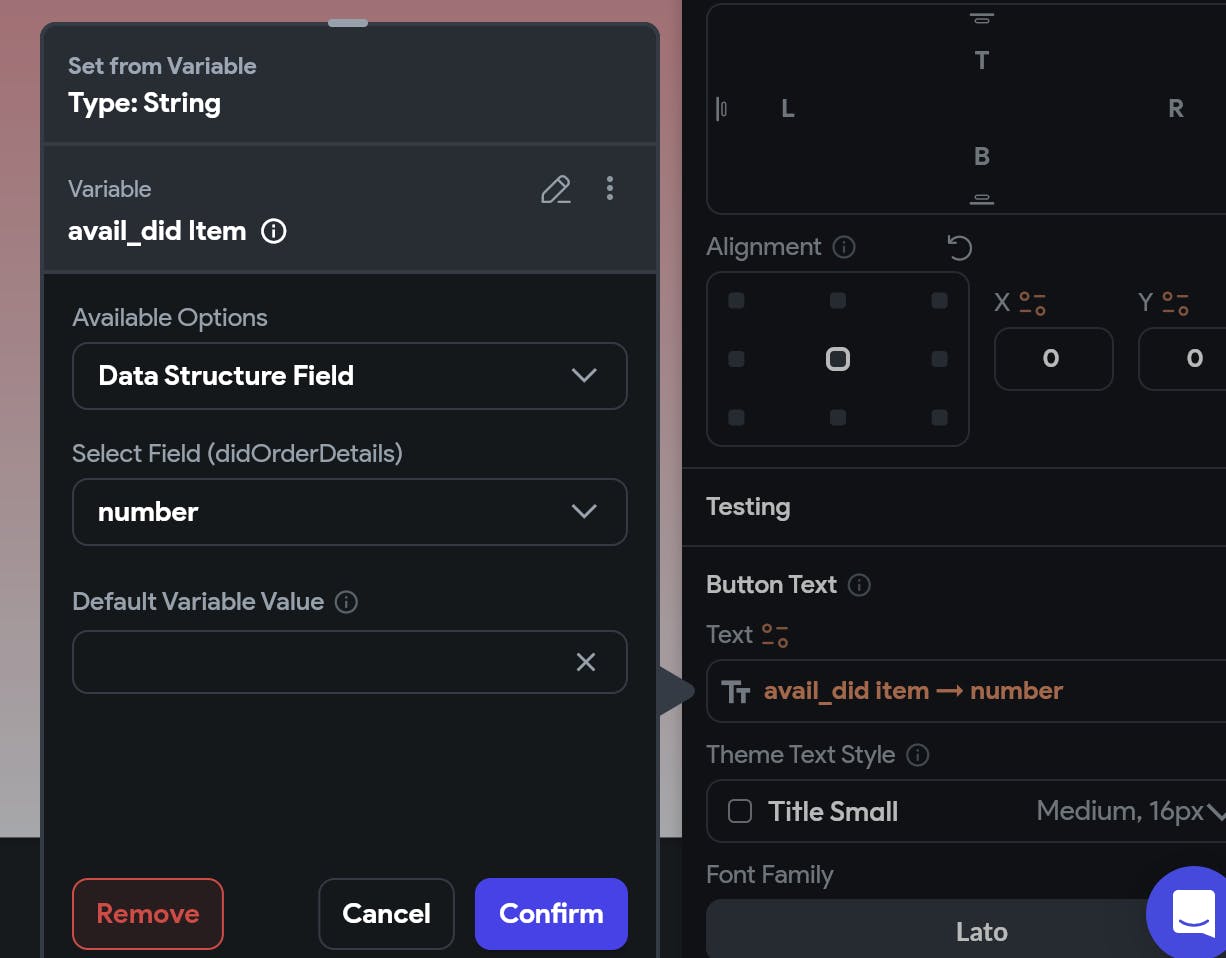1226x958 pixels.
Task: Click the edit pencil icon beside Variable
Action: (x=555, y=189)
